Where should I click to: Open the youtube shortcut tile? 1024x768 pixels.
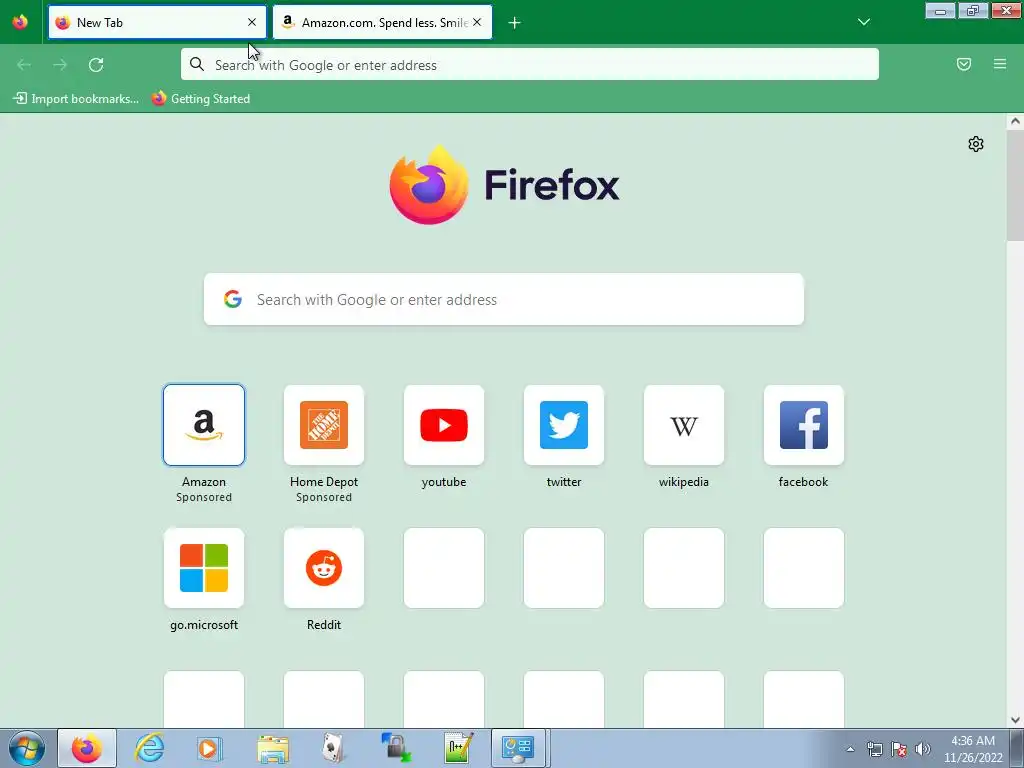(444, 425)
